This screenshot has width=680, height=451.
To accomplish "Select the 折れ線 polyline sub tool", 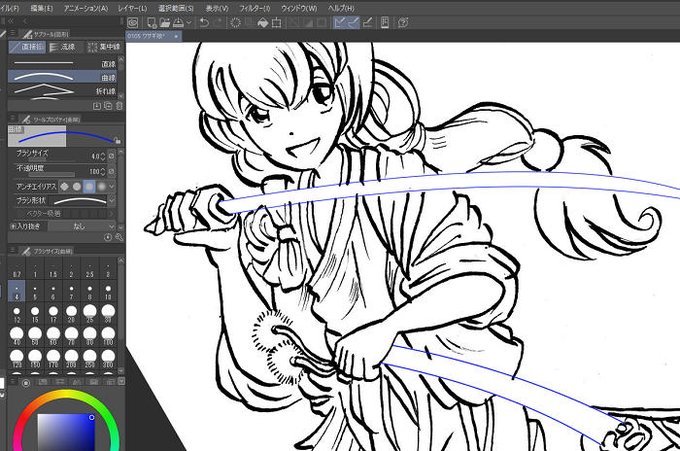I will coord(62,90).
